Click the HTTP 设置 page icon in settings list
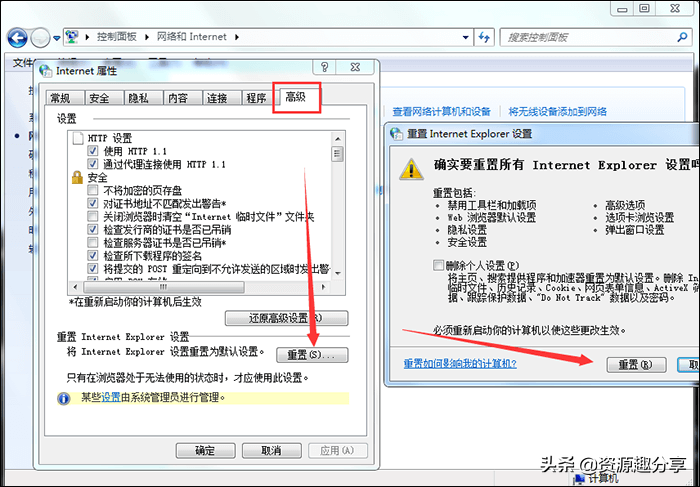The height and width of the screenshot is (487, 700). point(78,138)
